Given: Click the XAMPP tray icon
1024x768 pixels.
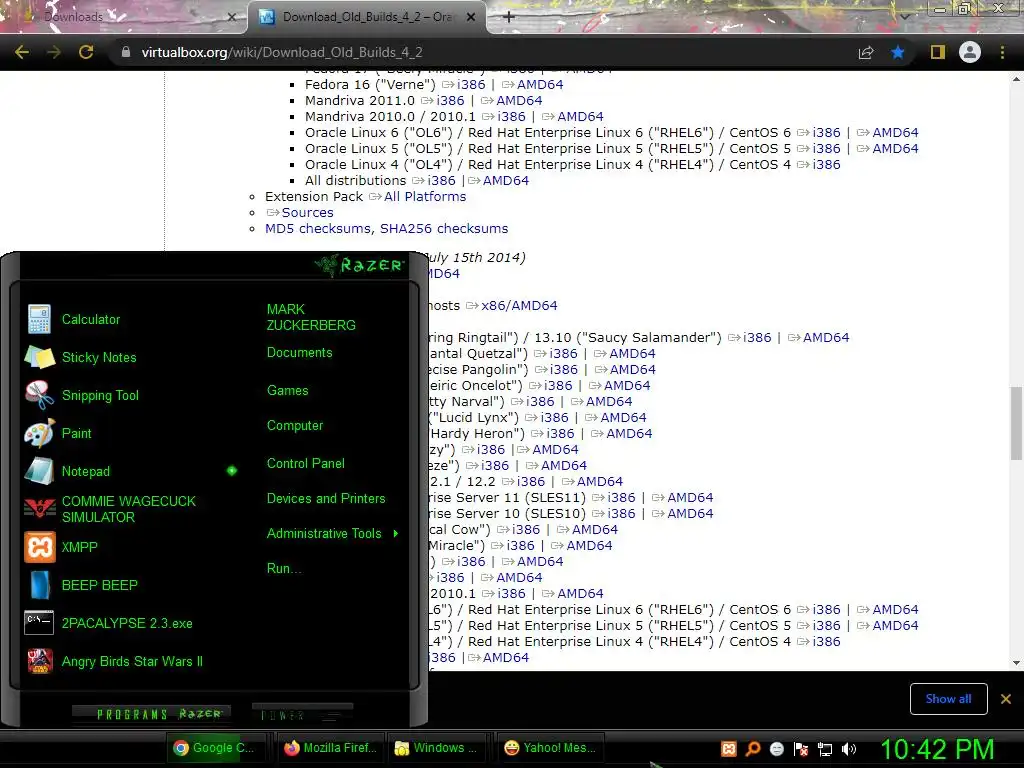Looking at the screenshot, I should pyautogui.click(x=729, y=749).
